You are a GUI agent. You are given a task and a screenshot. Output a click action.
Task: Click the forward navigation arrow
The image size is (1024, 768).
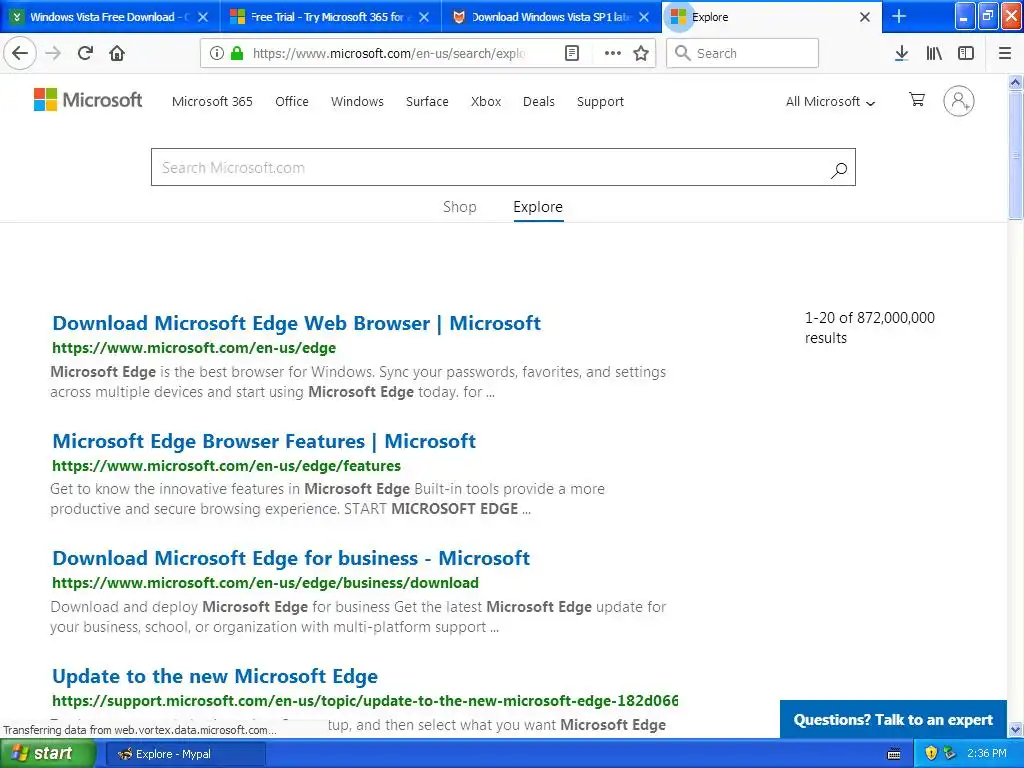pyautogui.click(x=53, y=53)
